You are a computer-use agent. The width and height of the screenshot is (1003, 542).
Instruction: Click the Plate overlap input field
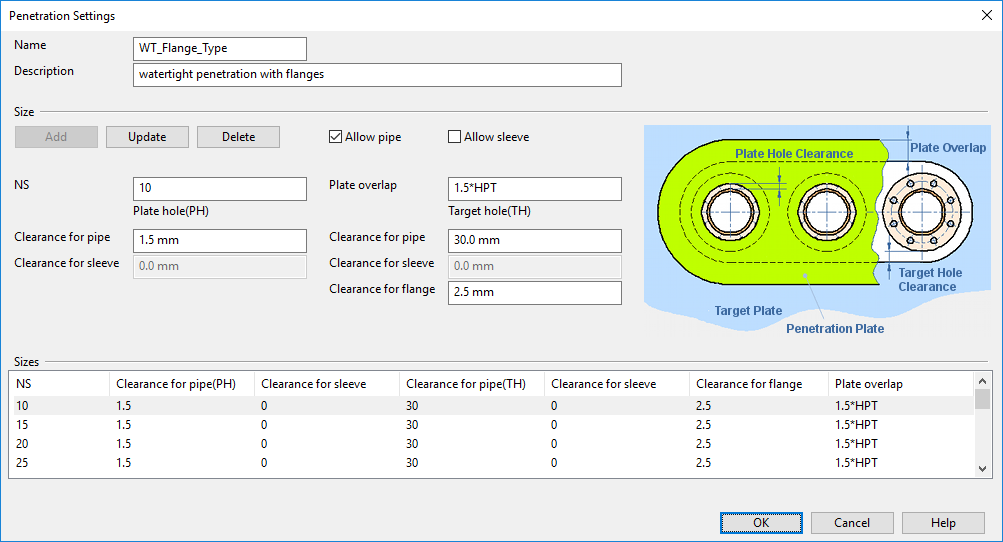pyautogui.click(x=535, y=189)
